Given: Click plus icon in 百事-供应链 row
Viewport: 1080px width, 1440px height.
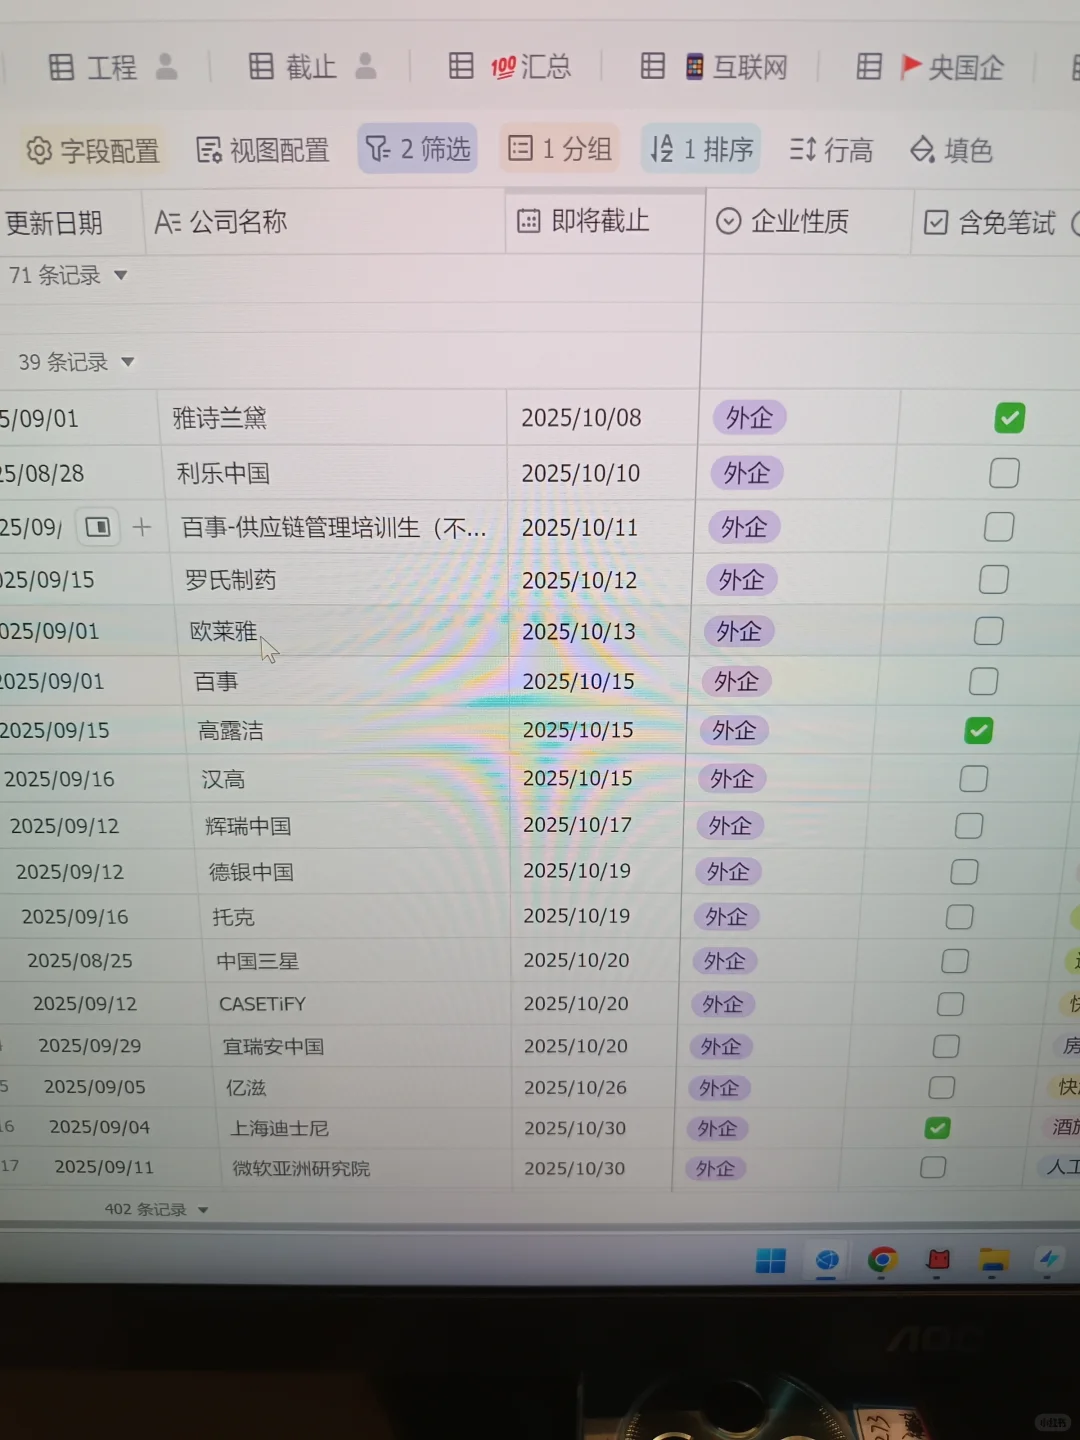Looking at the screenshot, I should 142,526.
